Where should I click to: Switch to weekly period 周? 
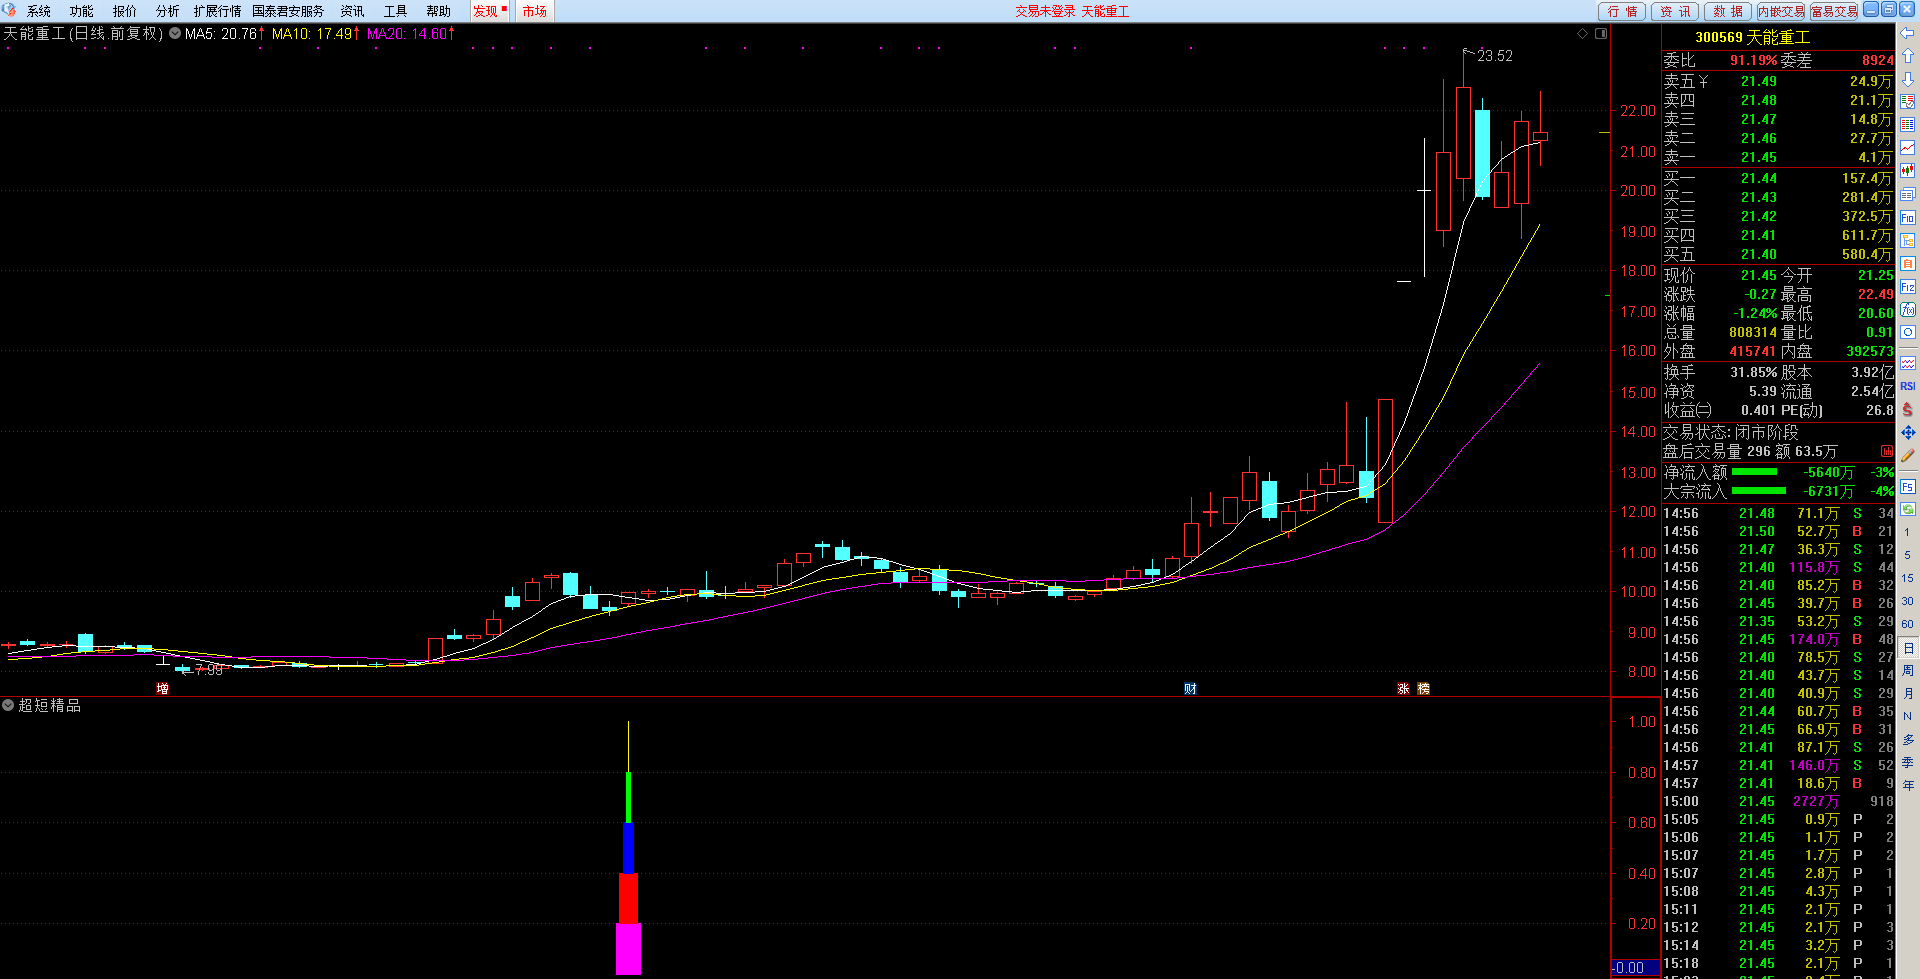[1908, 671]
